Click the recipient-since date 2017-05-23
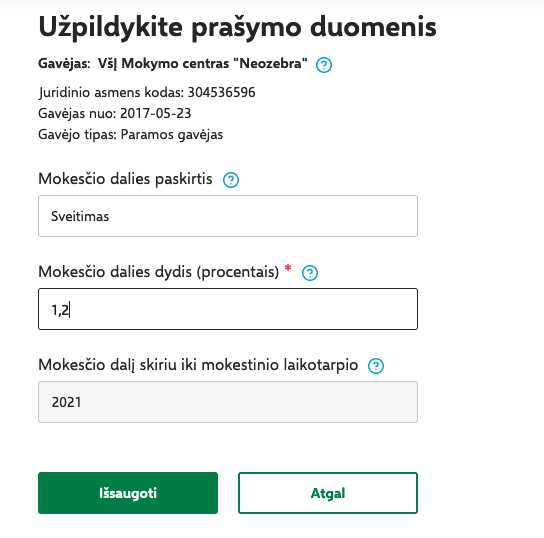 click(155, 114)
